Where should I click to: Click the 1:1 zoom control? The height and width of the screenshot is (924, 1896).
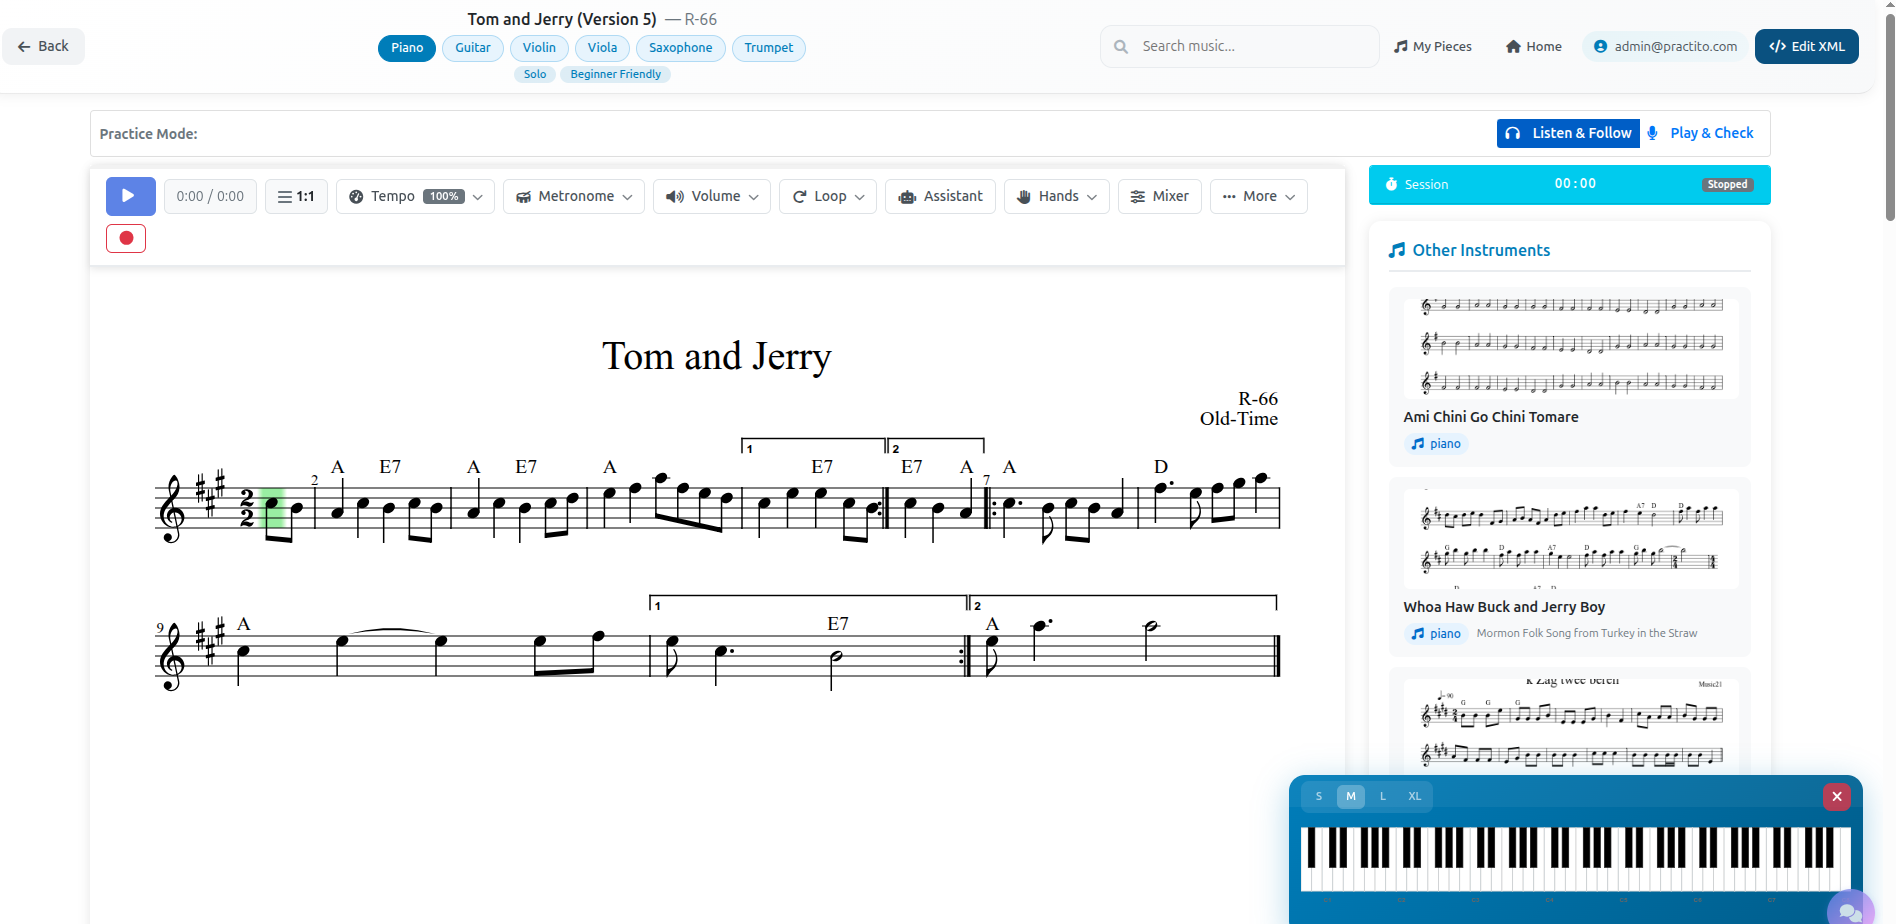click(x=296, y=196)
